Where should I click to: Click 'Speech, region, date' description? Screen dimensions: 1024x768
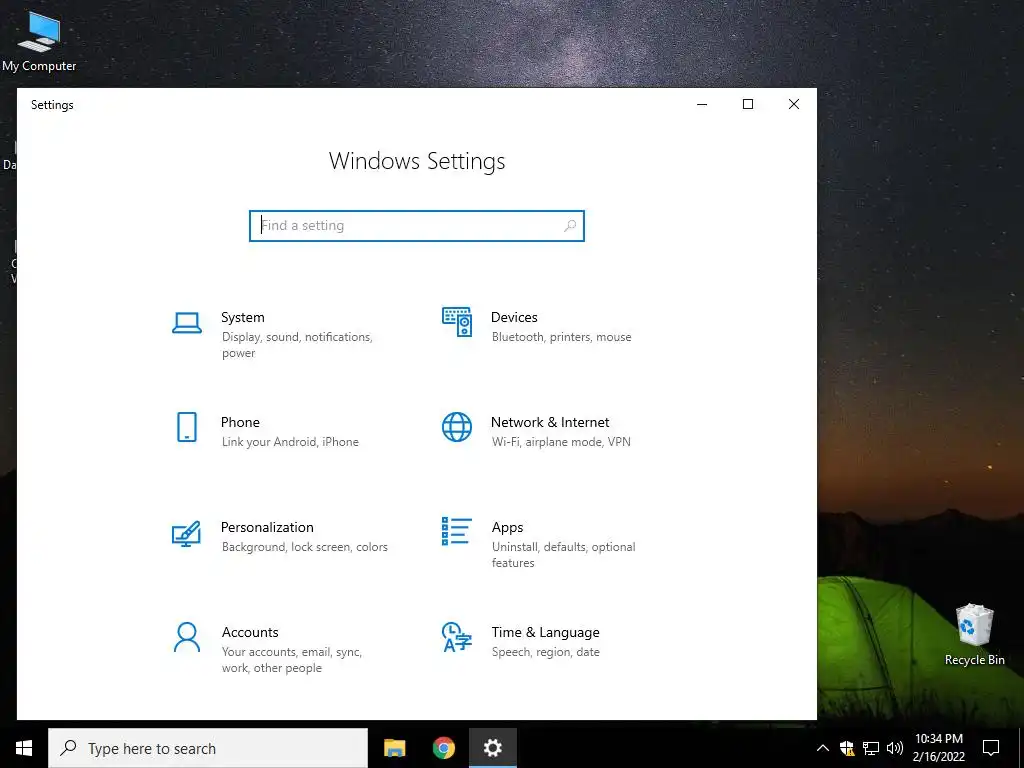[545, 652]
